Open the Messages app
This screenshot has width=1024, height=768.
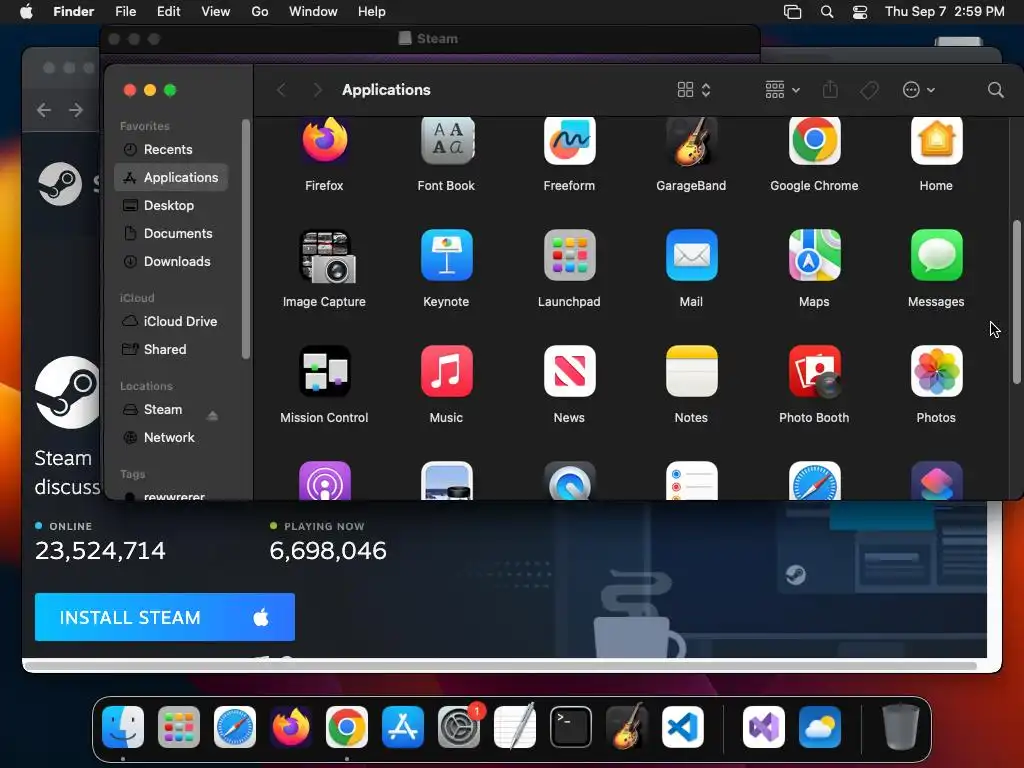[x=936, y=255]
